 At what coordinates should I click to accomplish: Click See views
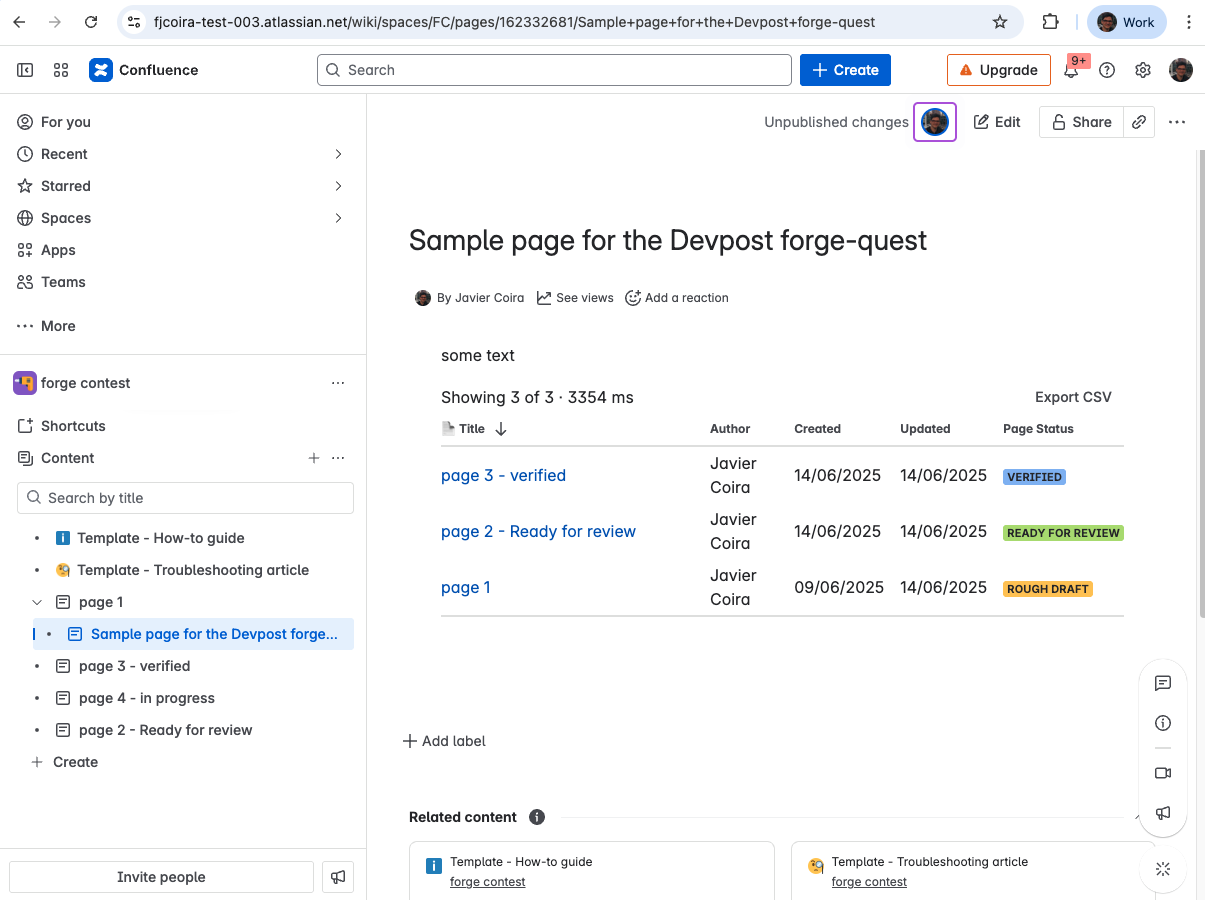coord(575,298)
